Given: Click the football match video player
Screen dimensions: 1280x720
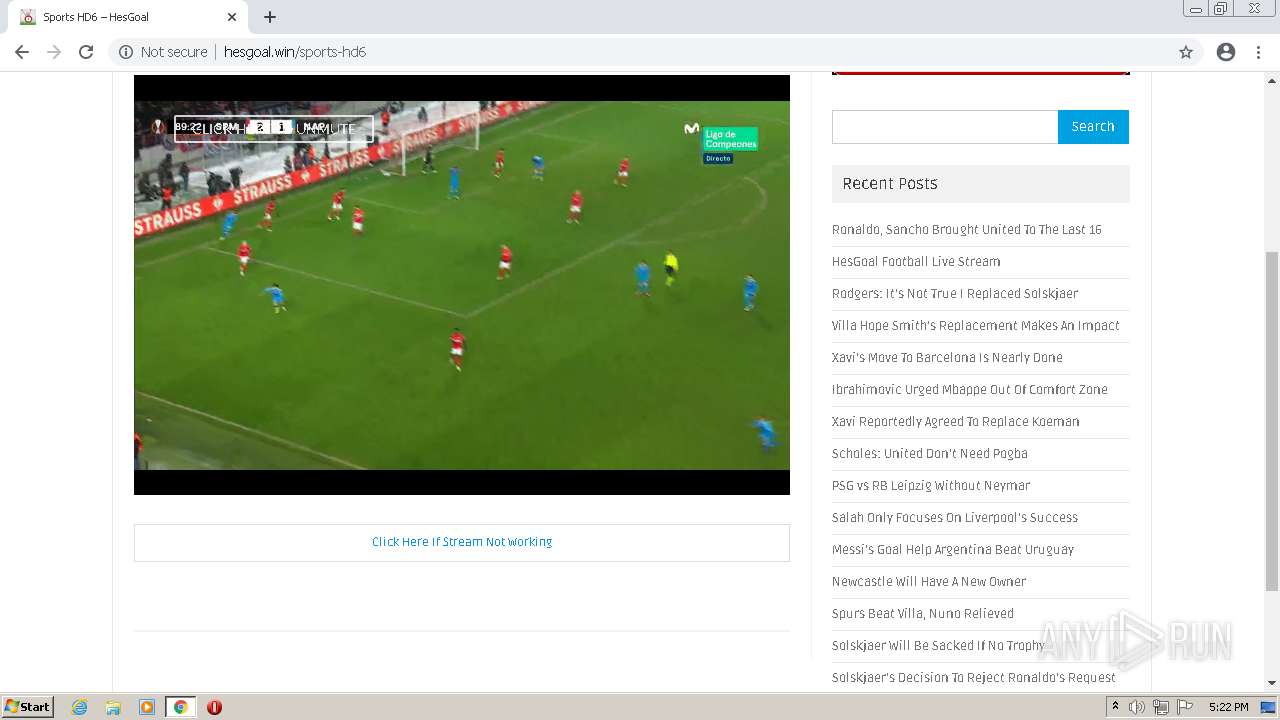Looking at the screenshot, I should tap(462, 285).
